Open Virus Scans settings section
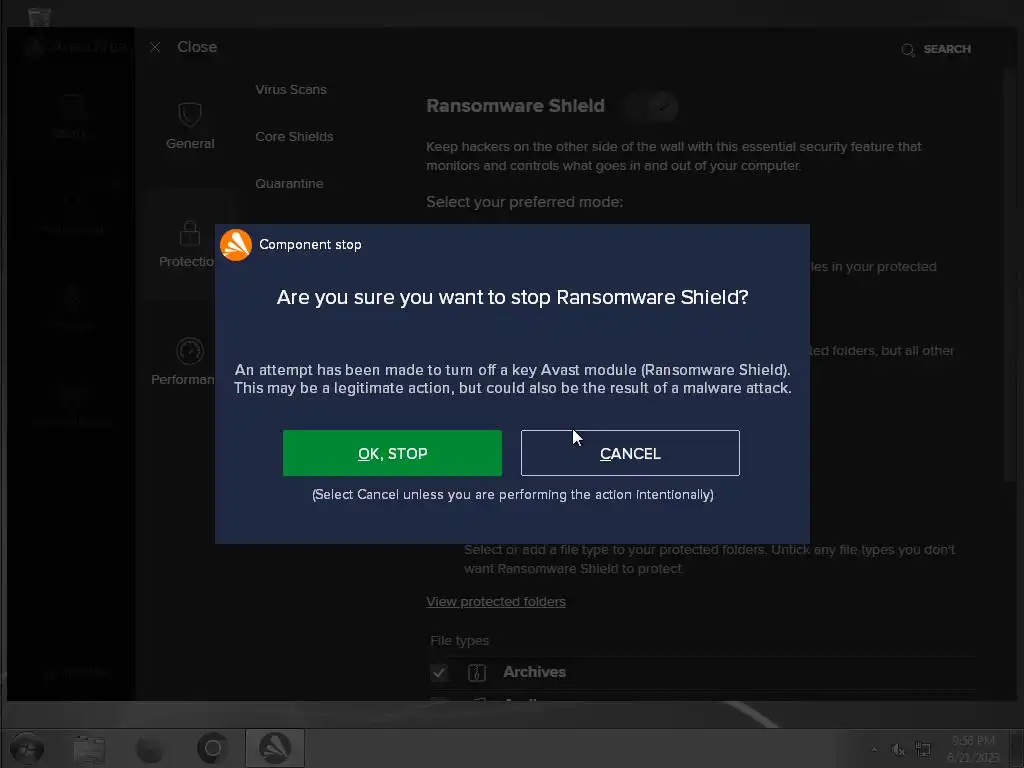The image size is (1024, 768). pyautogui.click(x=291, y=89)
